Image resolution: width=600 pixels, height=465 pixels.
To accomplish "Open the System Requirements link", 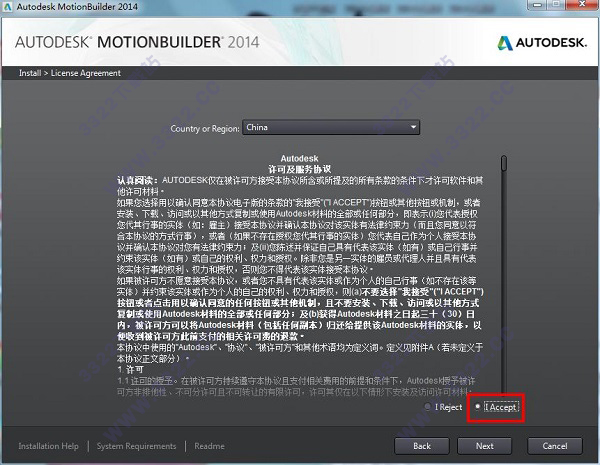I will tap(136, 446).
